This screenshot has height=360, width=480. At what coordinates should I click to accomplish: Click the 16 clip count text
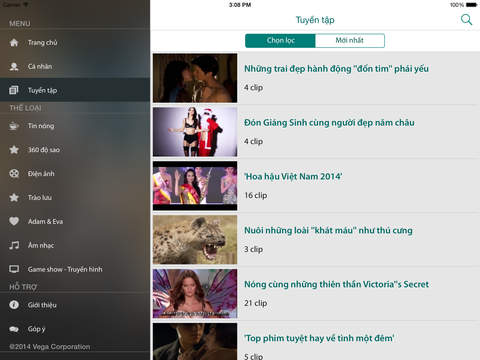[x=256, y=195]
